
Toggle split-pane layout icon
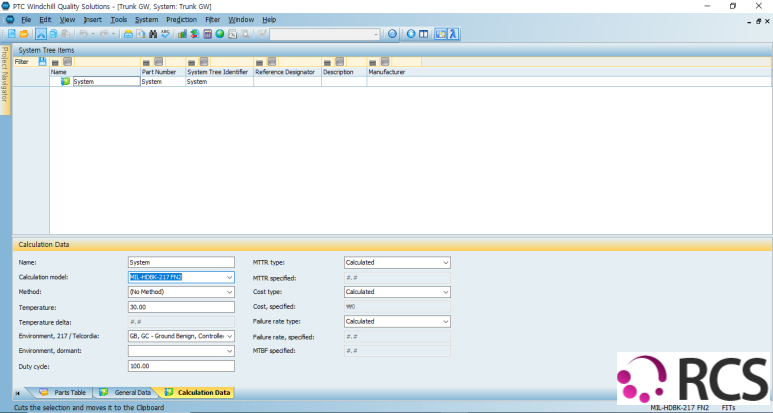(x=423, y=34)
